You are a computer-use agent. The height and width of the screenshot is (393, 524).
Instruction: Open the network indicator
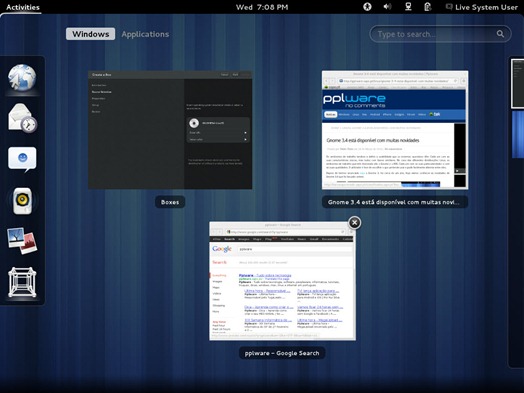(408, 7)
